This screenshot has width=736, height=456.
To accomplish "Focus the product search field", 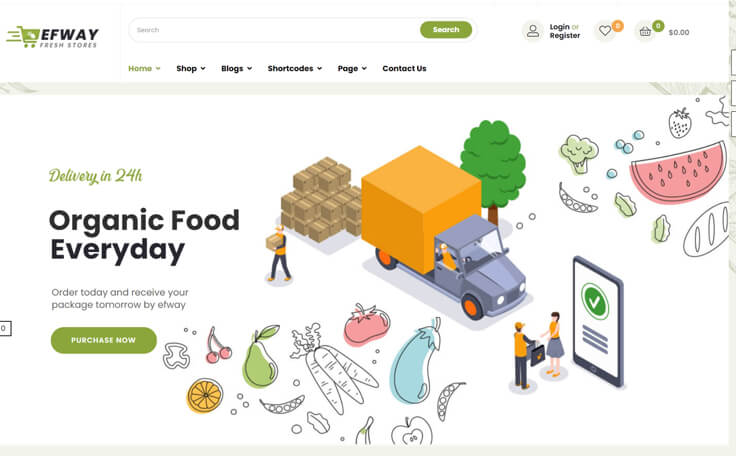I will coord(275,30).
